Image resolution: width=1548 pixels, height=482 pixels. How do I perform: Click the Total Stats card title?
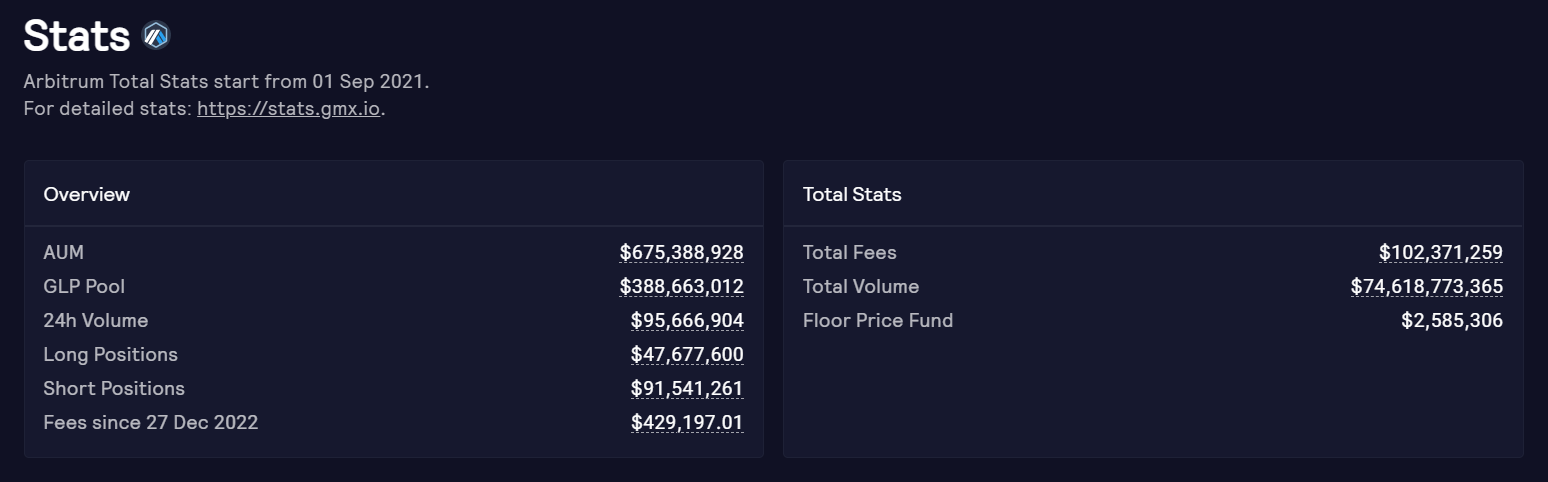tap(852, 194)
